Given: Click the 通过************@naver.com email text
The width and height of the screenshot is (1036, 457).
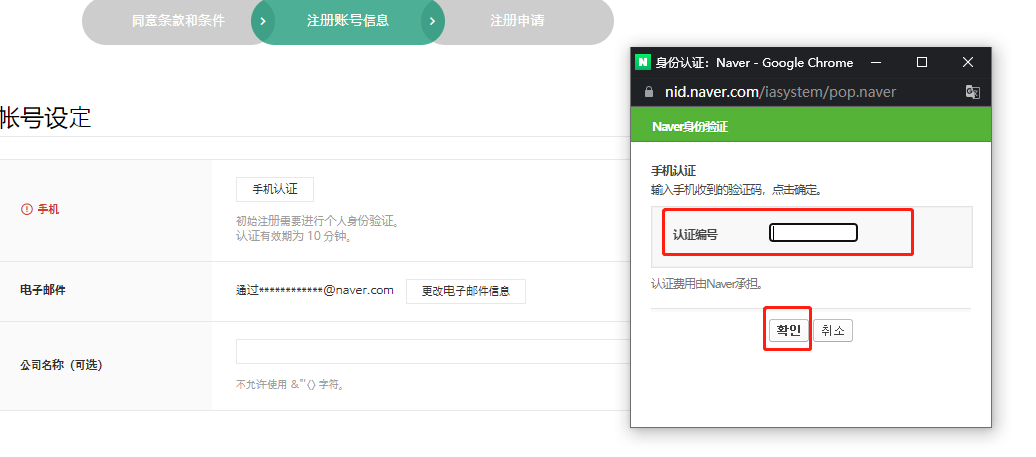Looking at the screenshot, I should pyautogui.click(x=315, y=290).
